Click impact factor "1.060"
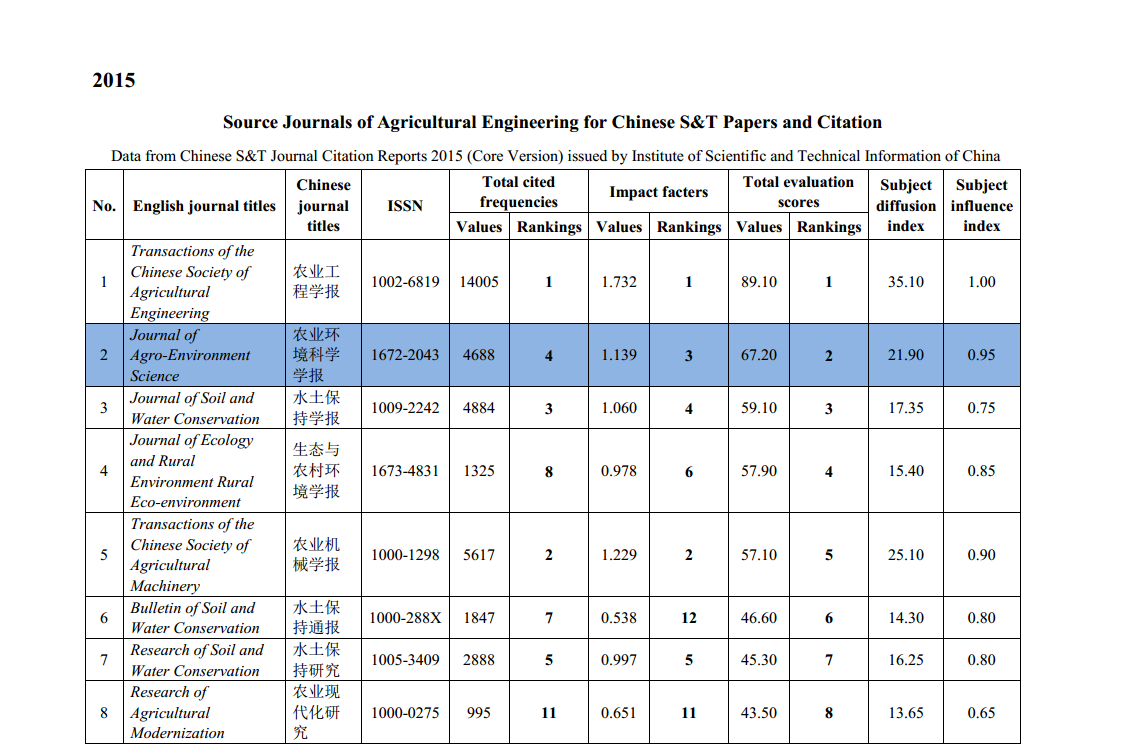The height and width of the screenshot is (746, 1122). (x=619, y=408)
